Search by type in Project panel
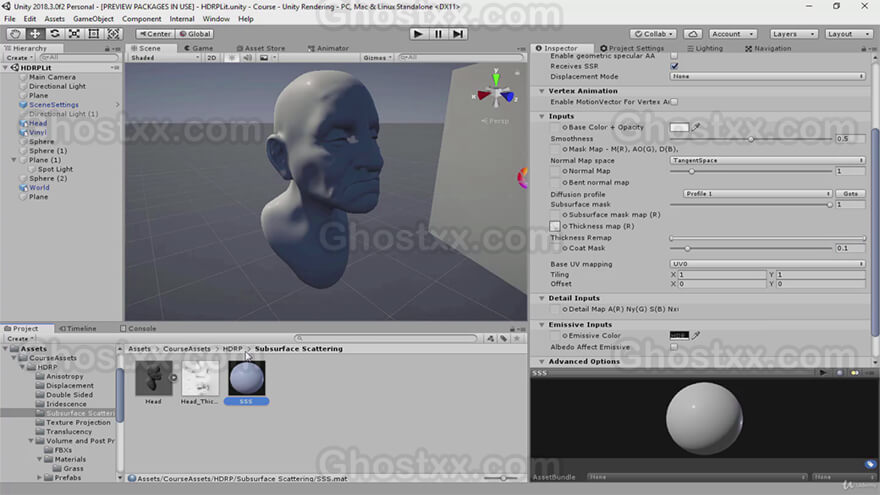Screen dimensions: 880x495 [x=491, y=338]
